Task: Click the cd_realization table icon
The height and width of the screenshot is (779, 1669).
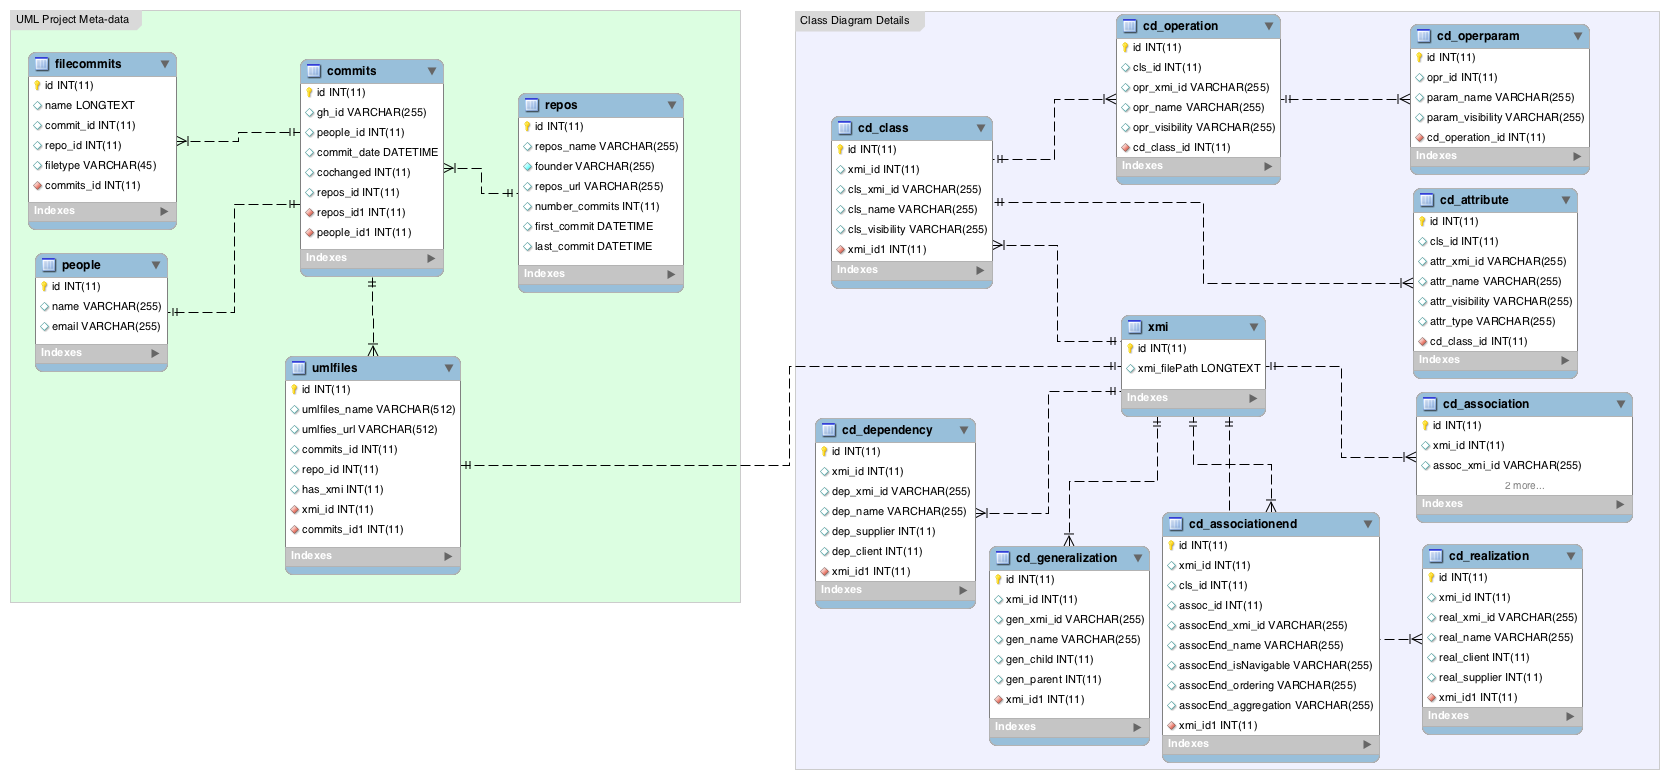Action: (1436, 556)
